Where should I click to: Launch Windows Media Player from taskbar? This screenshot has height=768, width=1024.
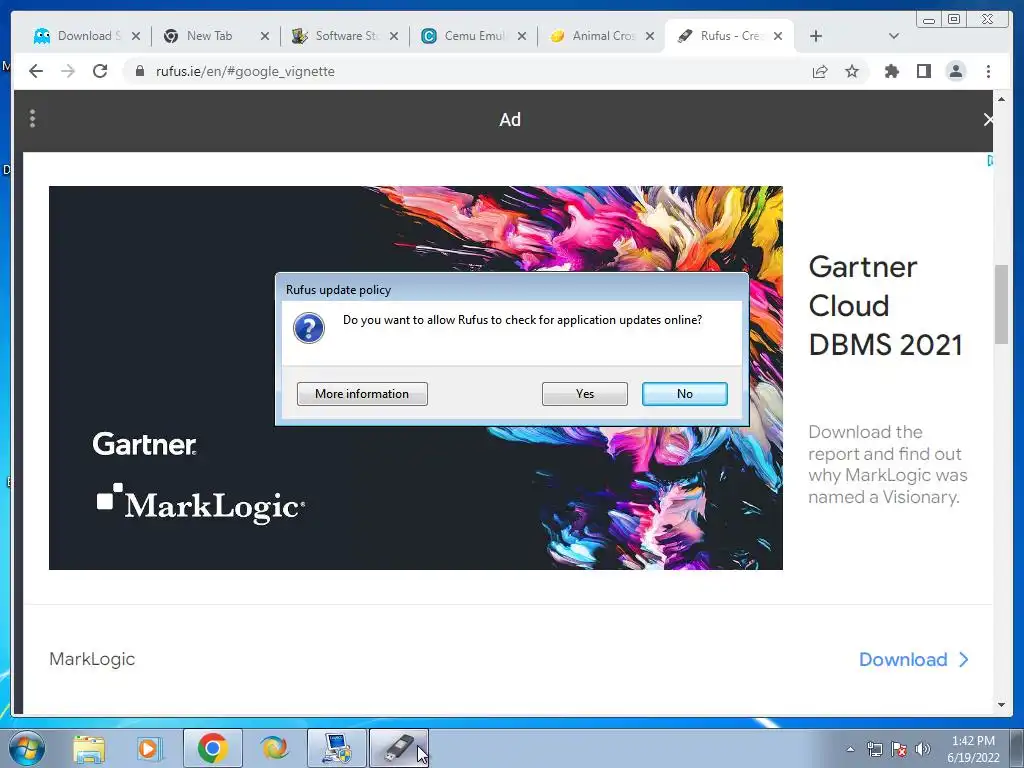pos(150,748)
